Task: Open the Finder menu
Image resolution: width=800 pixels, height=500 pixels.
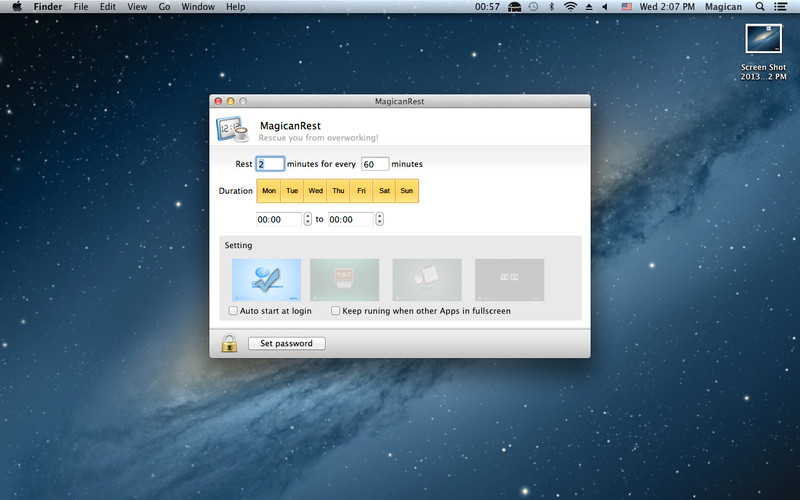Action: point(47,7)
